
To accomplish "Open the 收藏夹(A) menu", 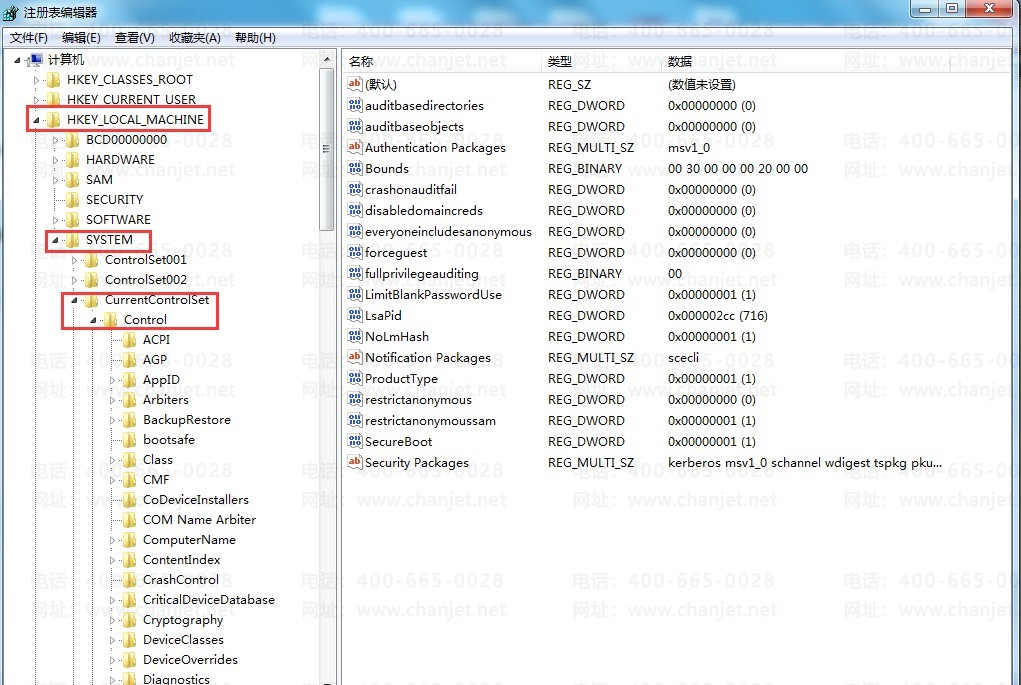I will 195,38.
